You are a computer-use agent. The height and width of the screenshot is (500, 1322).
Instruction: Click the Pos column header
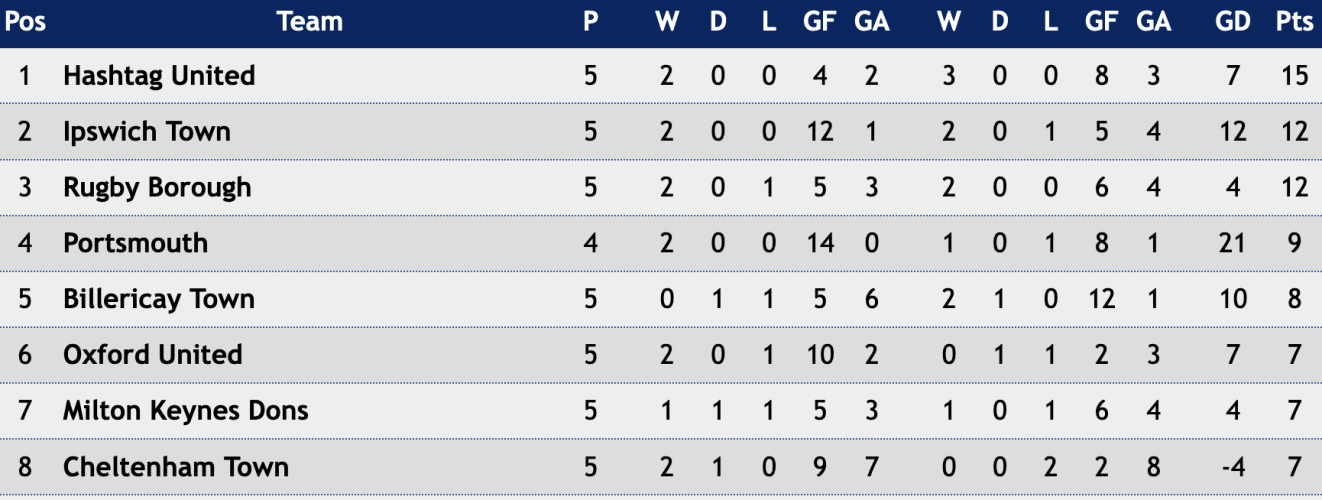(x=25, y=21)
